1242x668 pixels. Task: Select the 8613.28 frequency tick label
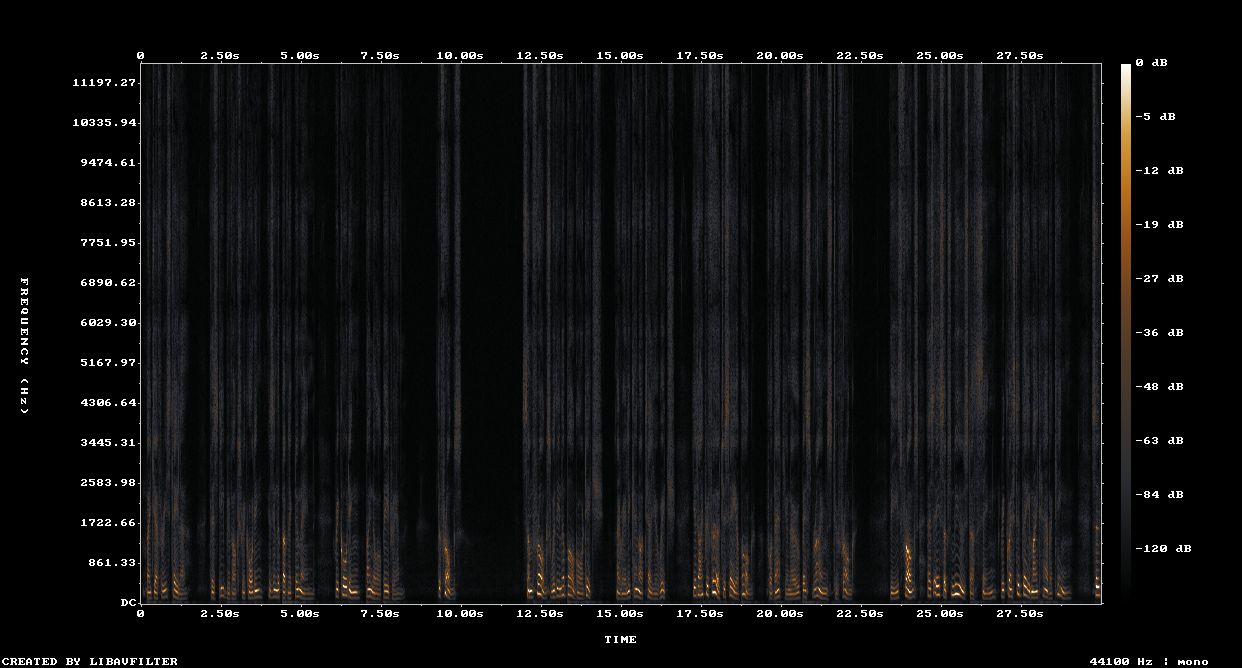[x=108, y=202]
